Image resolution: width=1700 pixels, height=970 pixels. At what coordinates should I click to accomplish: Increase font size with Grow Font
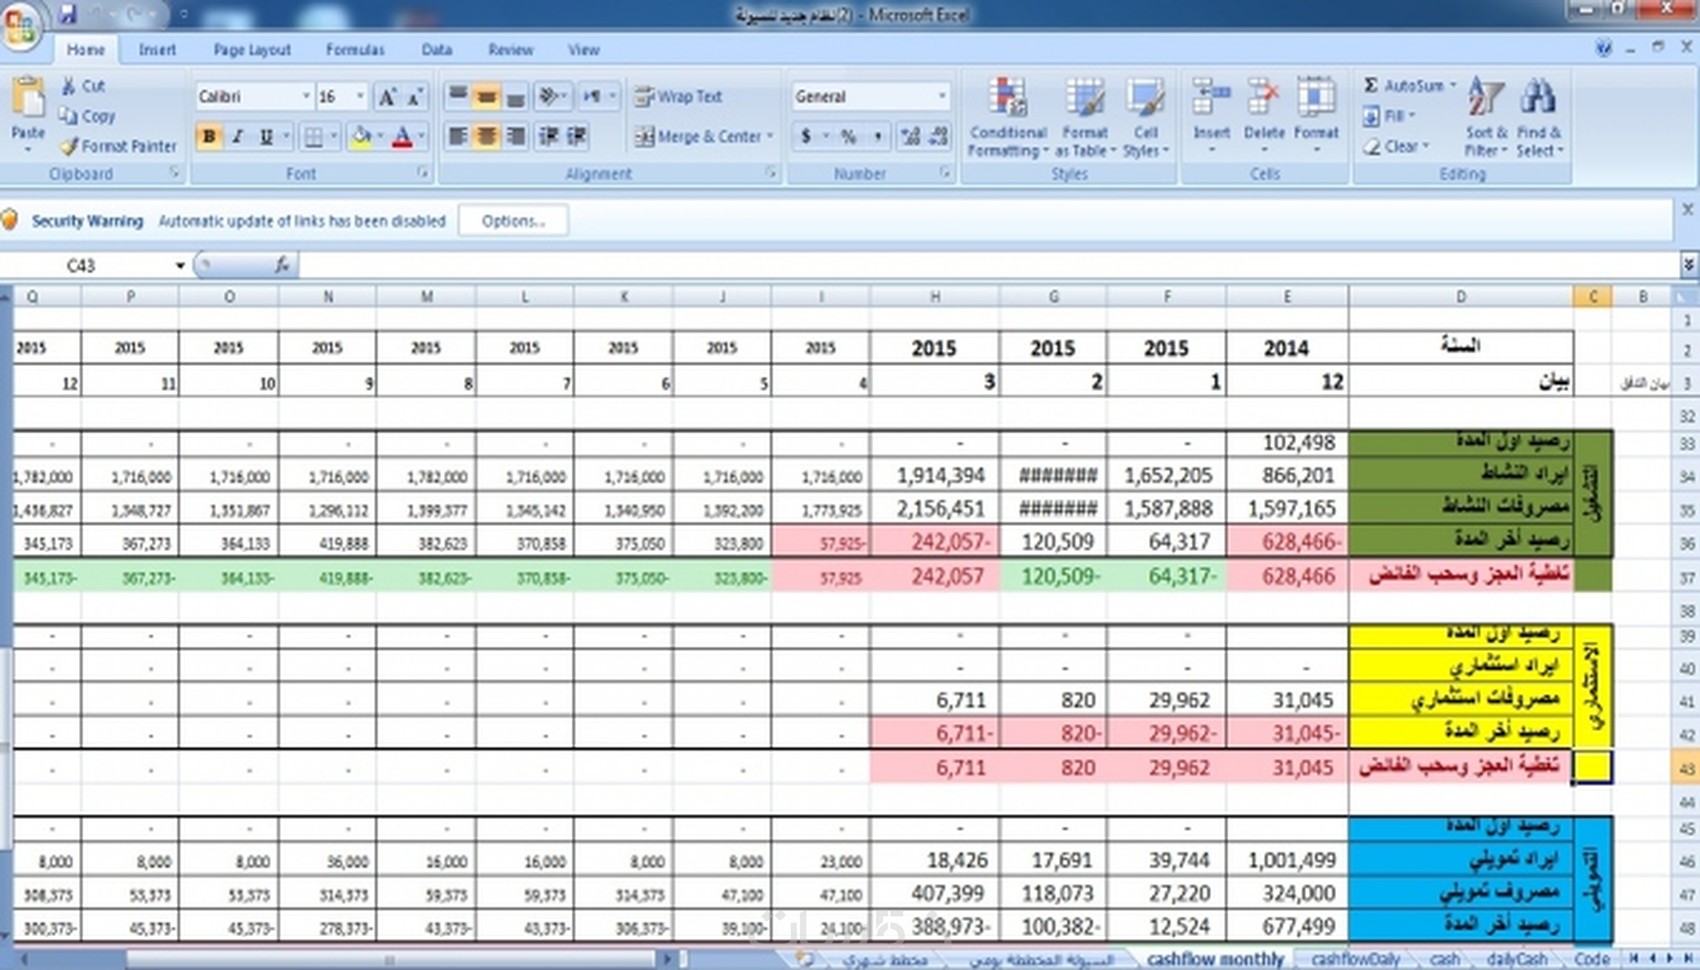tap(387, 97)
